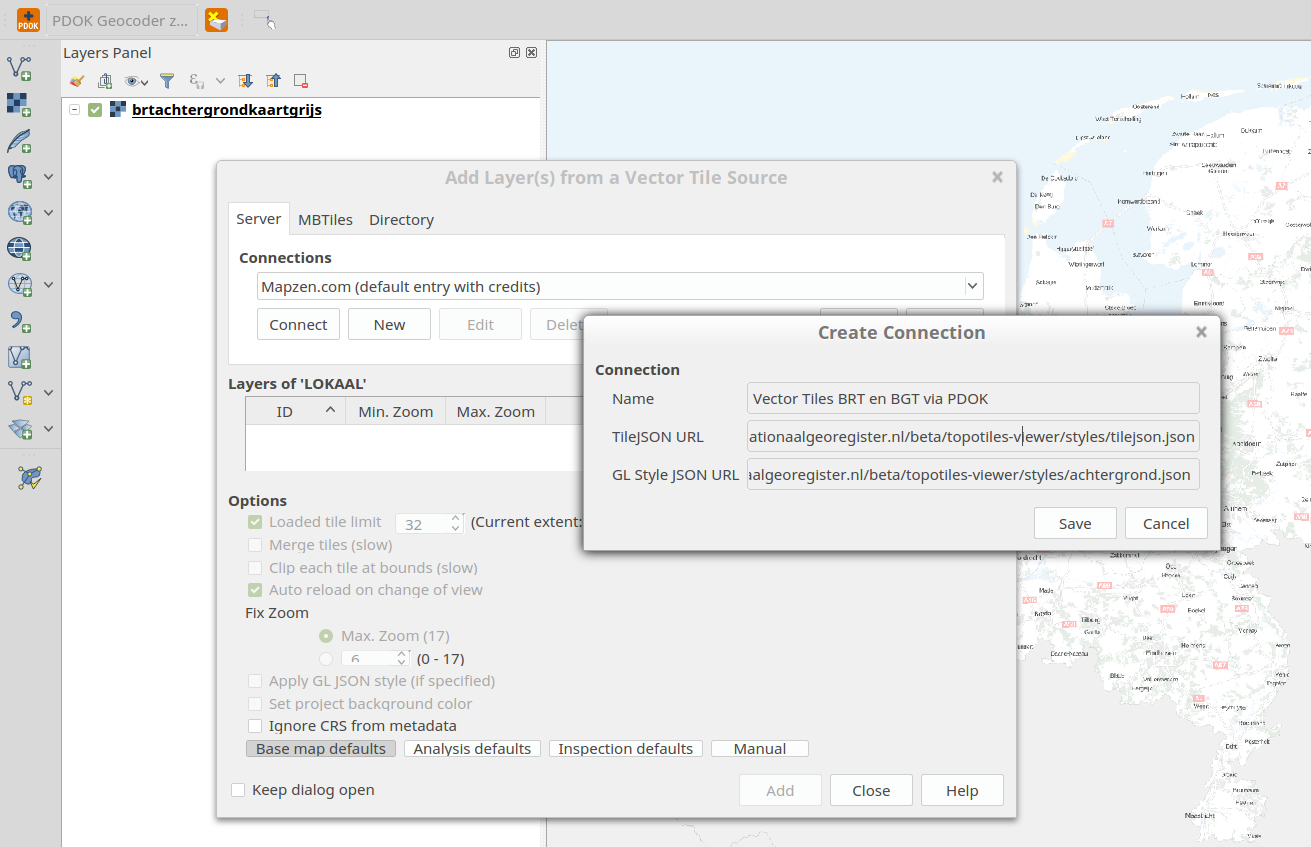Toggle Set project background color checkbox
The height and width of the screenshot is (847, 1311).
pyautogui.click(x=255, y=704)
